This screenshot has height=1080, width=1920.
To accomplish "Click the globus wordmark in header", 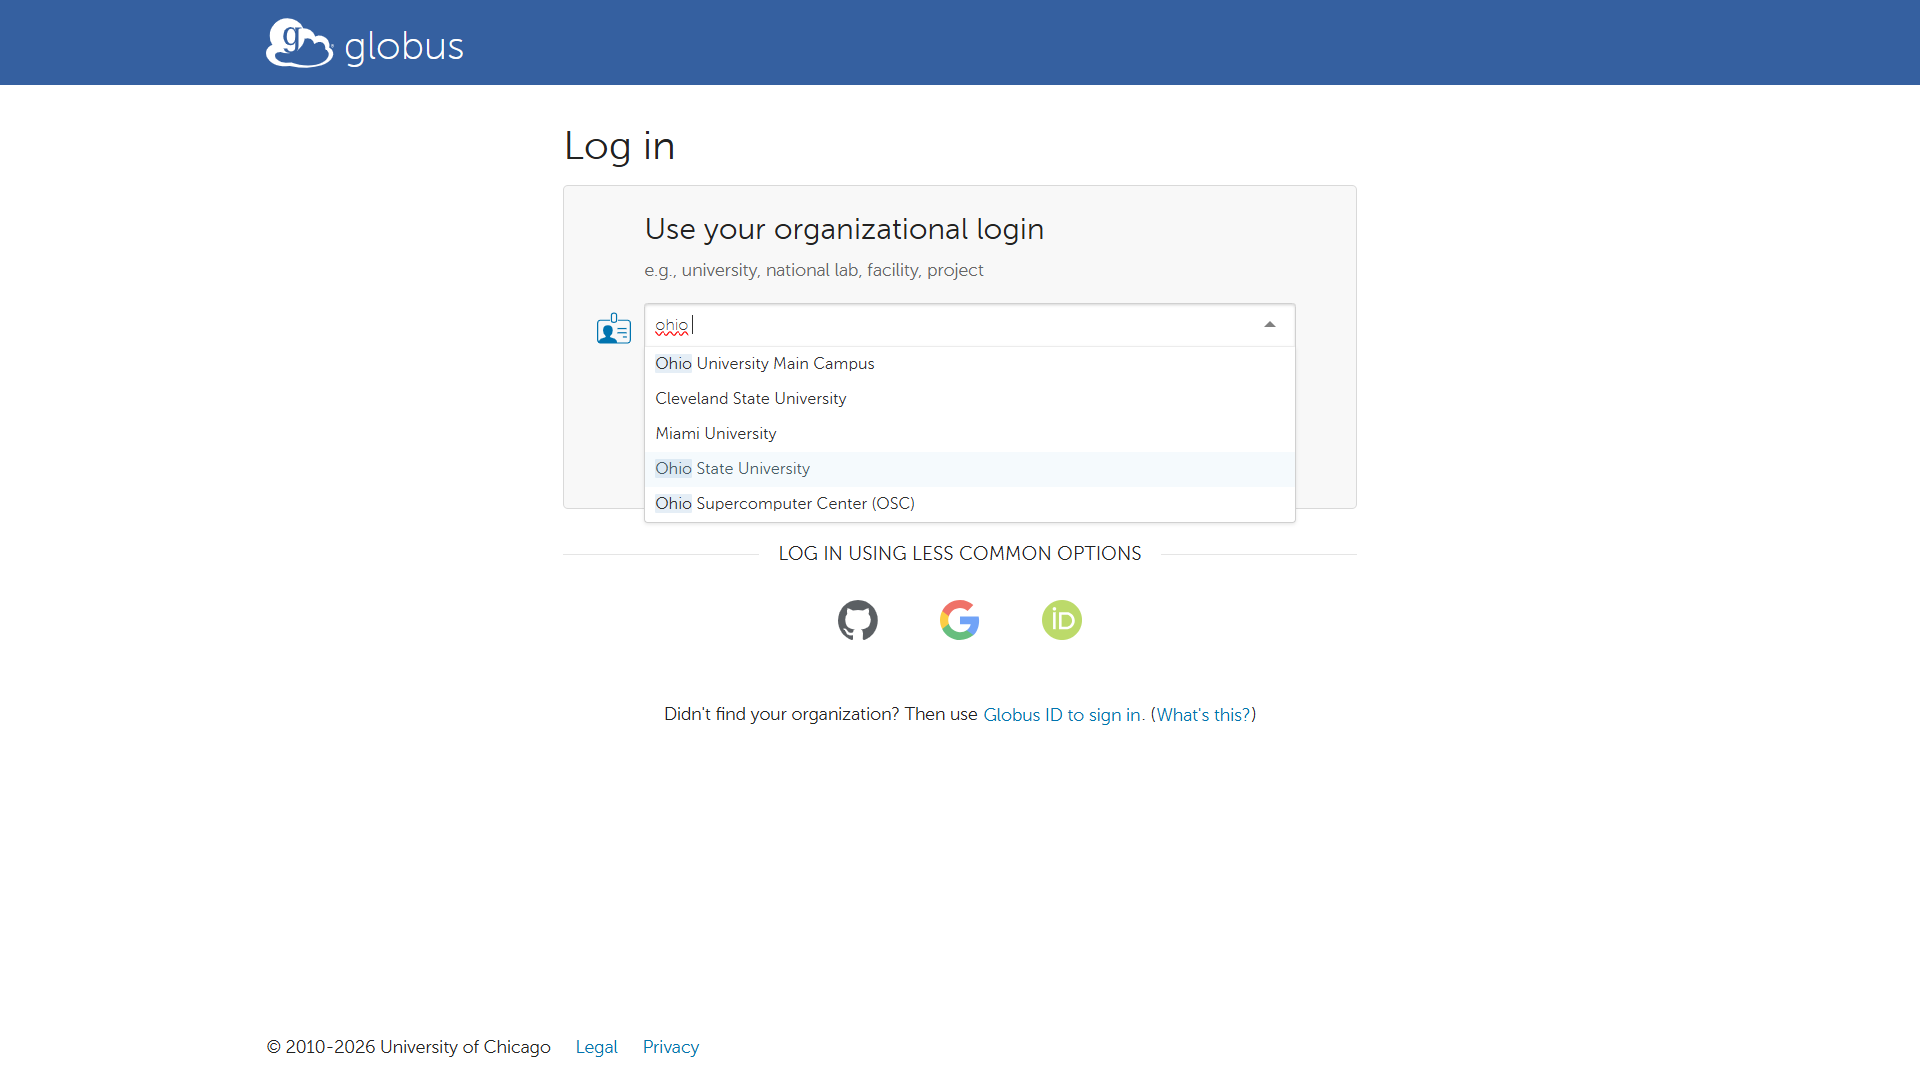I will (404, 47).
